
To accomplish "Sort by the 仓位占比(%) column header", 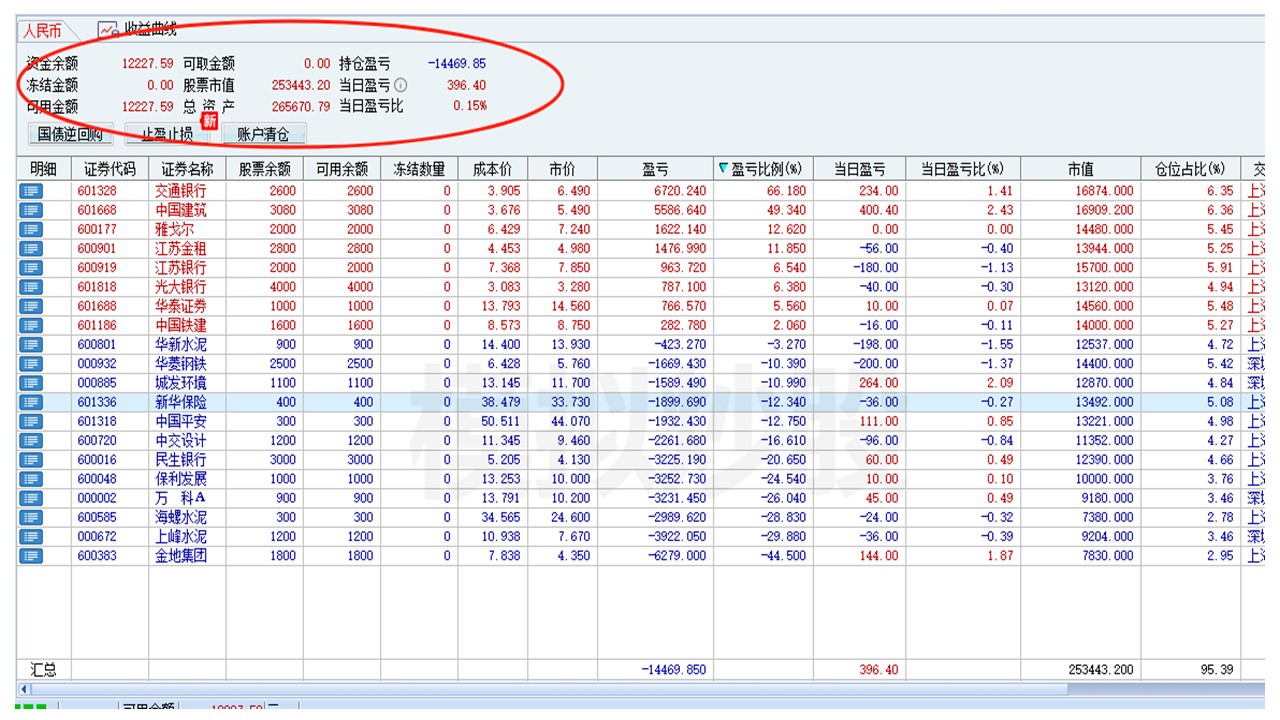I will pyautogui.click(x=1190, y=169).
